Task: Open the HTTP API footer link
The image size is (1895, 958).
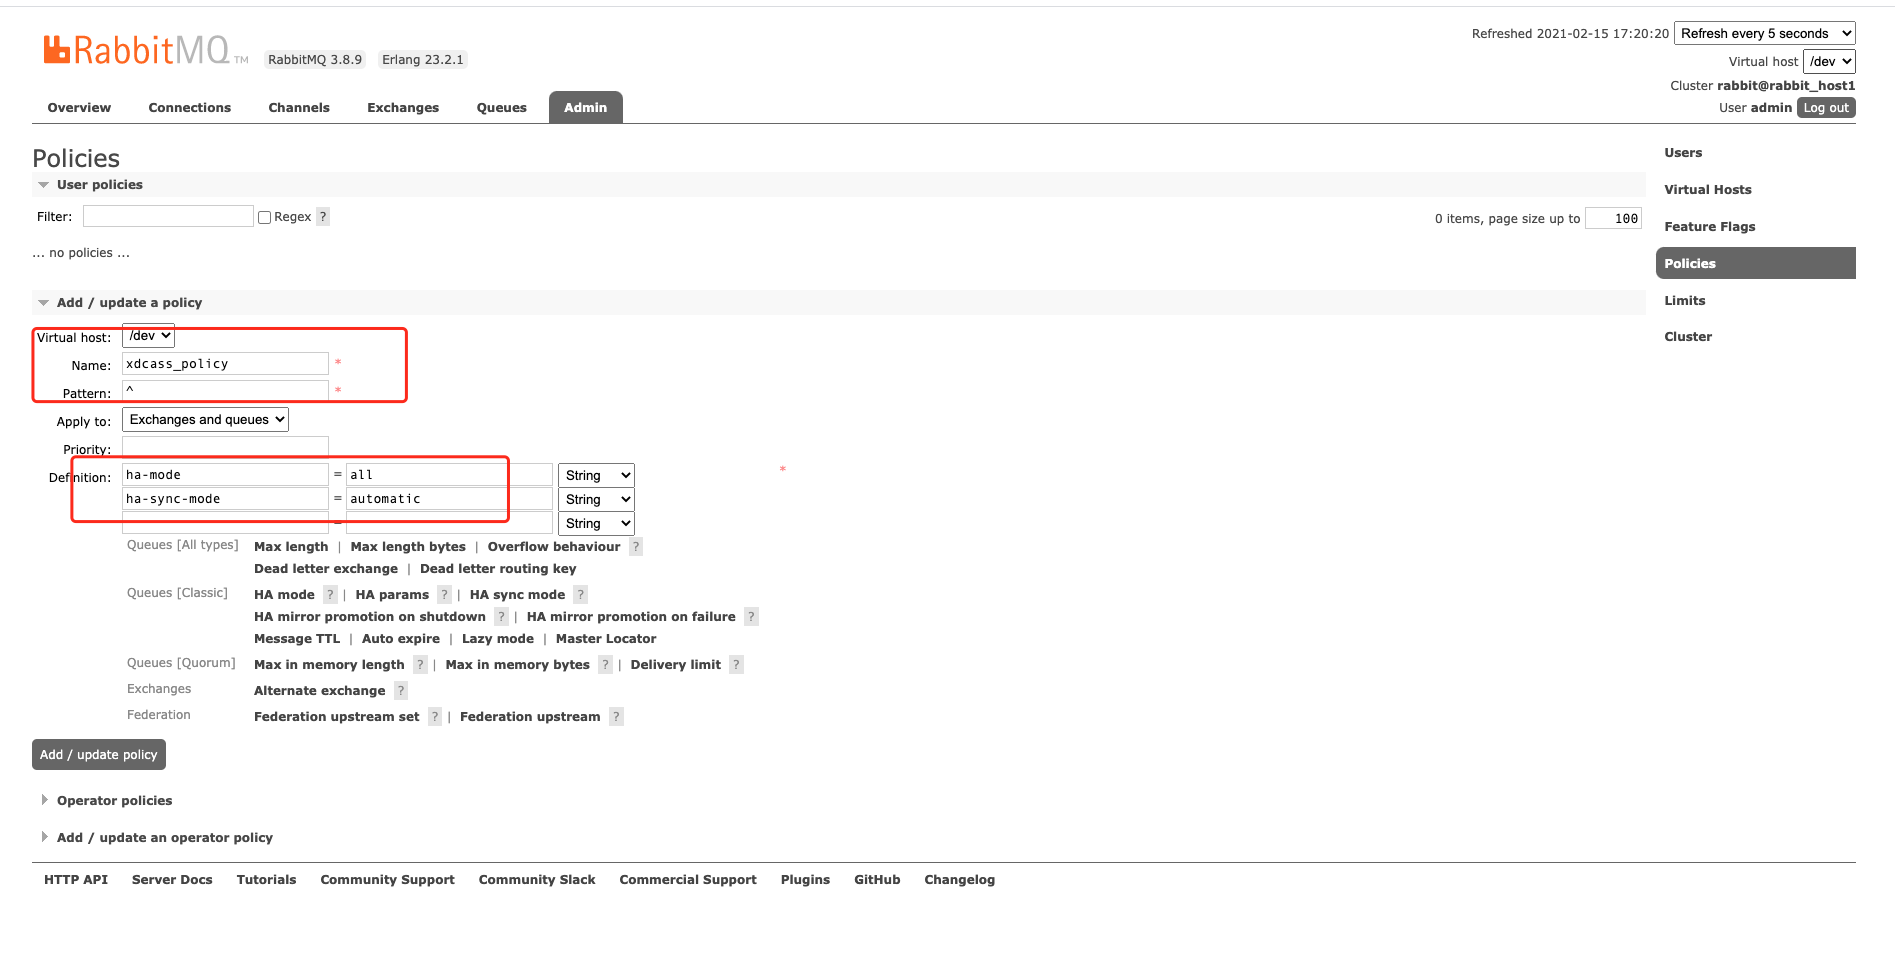Action: click(76, 880)
